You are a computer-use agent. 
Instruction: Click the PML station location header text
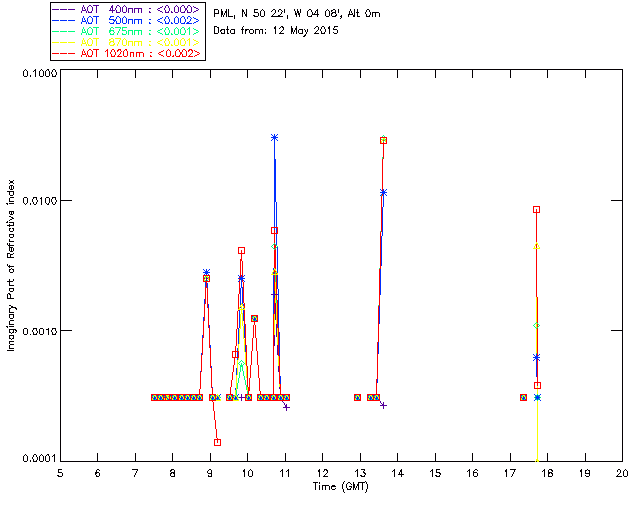pyautogui.click(x=297, y=14)
